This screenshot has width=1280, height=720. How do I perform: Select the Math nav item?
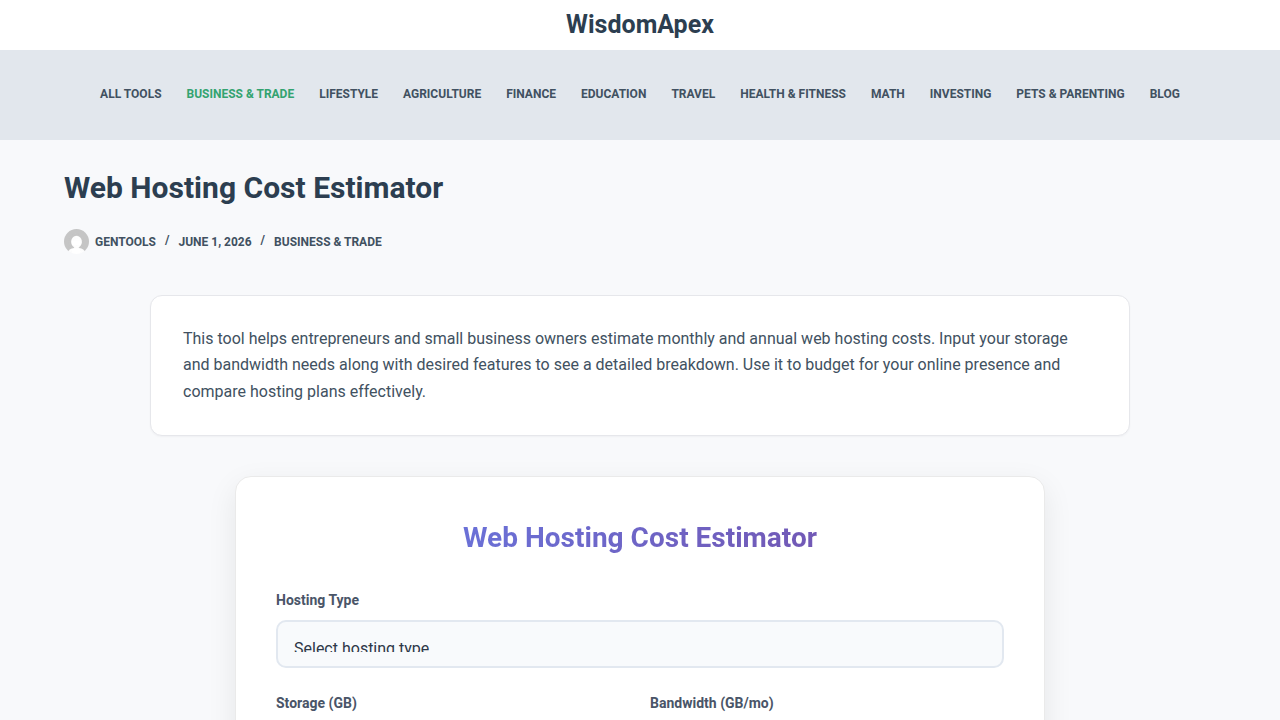[x=888, y=94]
